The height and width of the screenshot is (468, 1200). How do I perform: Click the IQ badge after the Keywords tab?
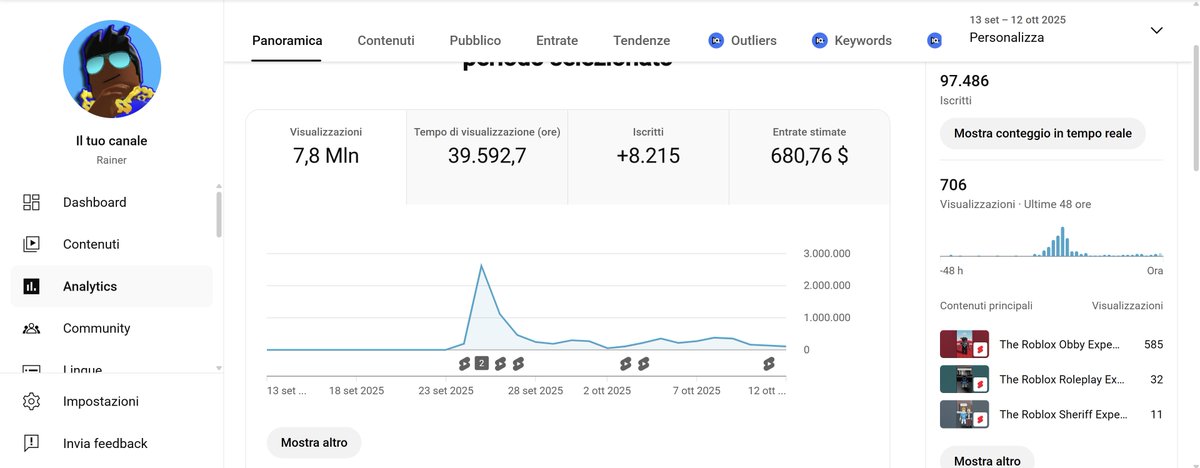934,41
